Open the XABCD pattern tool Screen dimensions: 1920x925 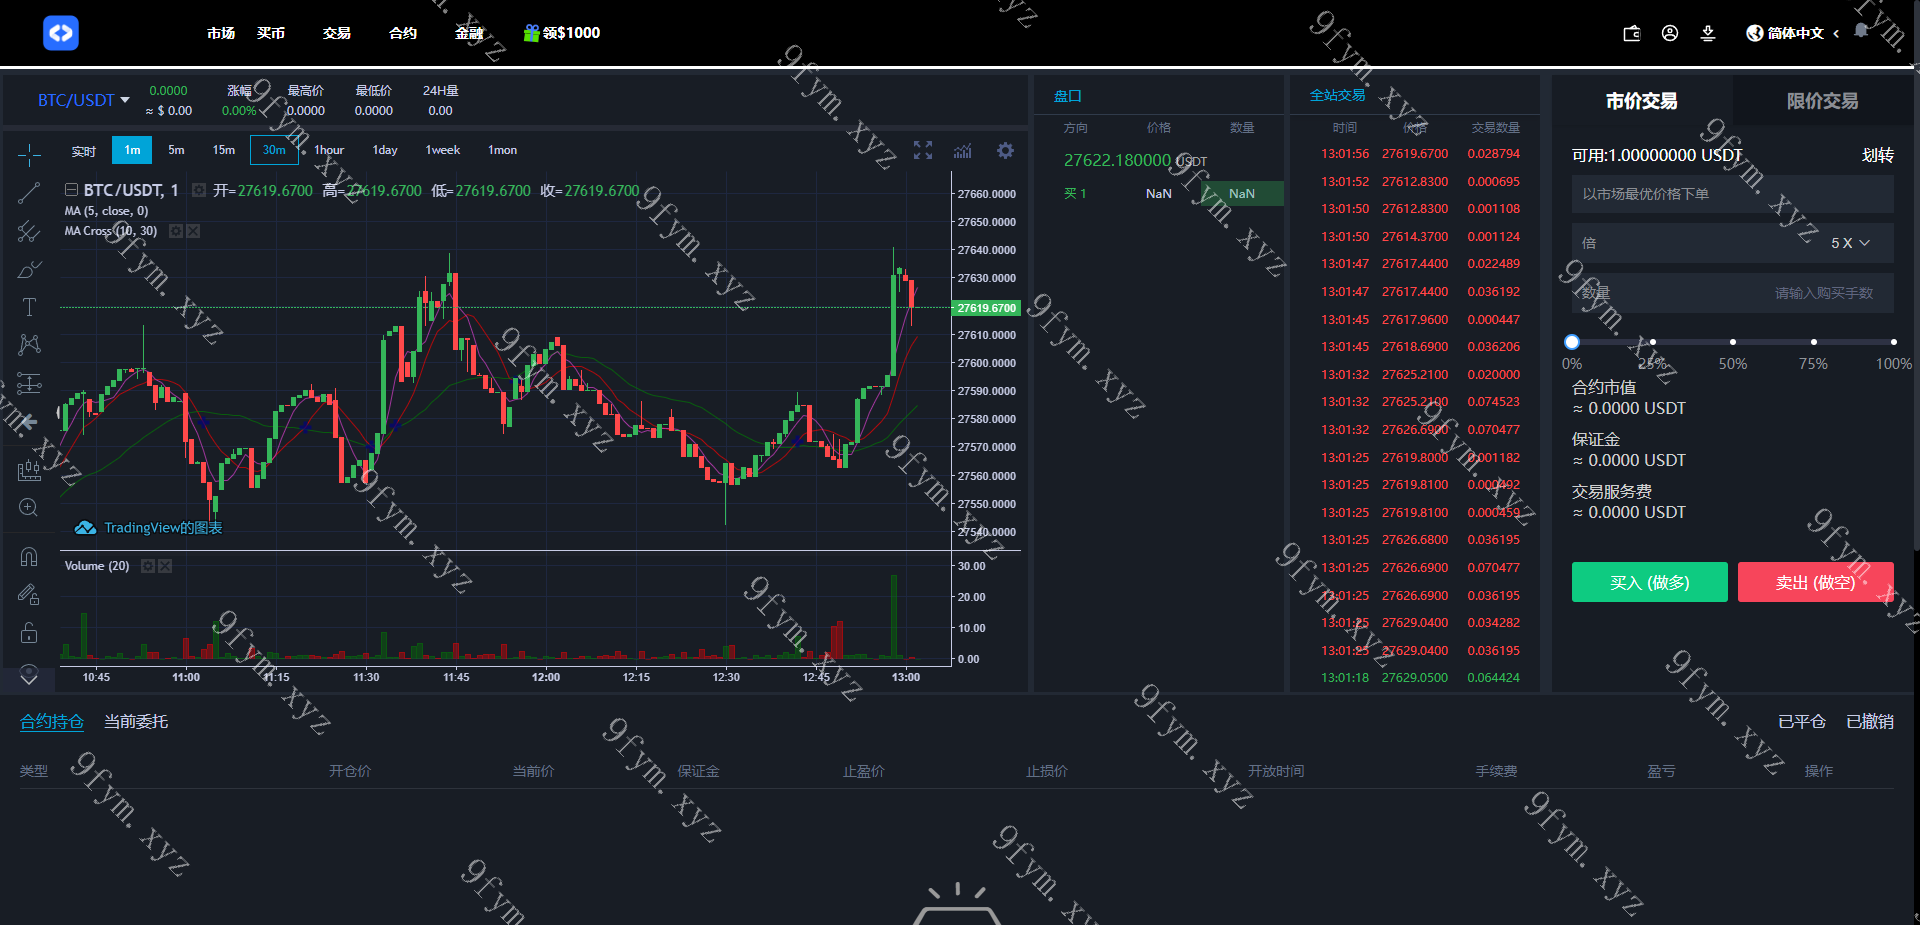tap(29, 345)
